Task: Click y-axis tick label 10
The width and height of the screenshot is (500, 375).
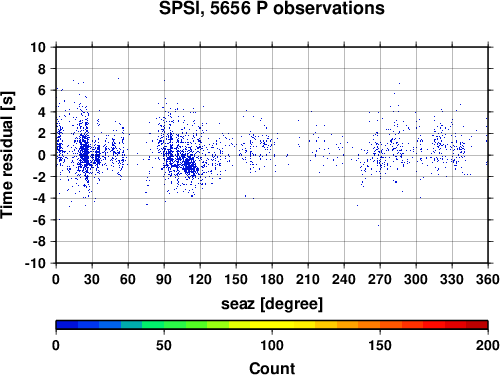Action: (38, 47)
